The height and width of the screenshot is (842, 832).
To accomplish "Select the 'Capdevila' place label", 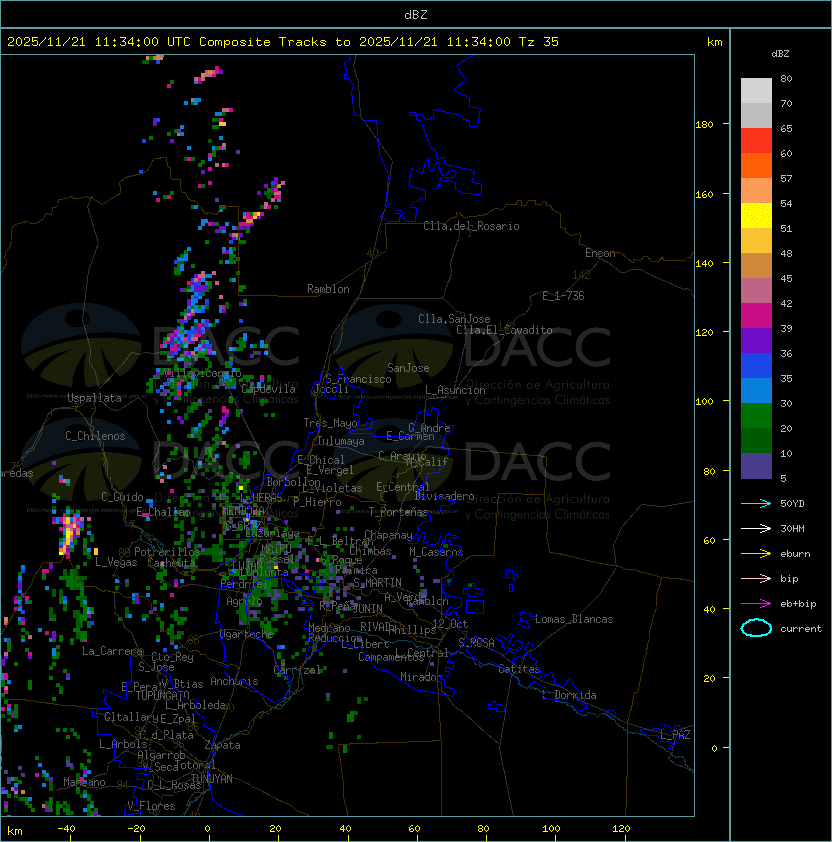I will point(269,389).
